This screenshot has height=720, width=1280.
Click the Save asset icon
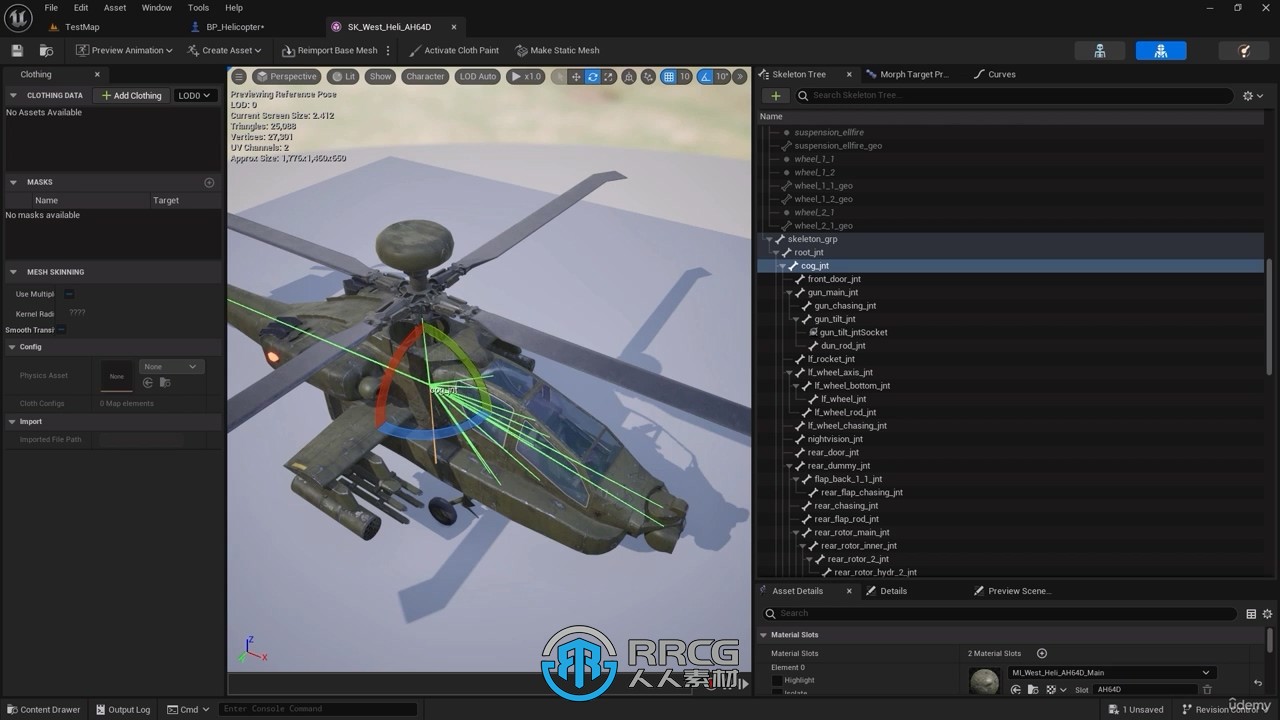(17, 50)
